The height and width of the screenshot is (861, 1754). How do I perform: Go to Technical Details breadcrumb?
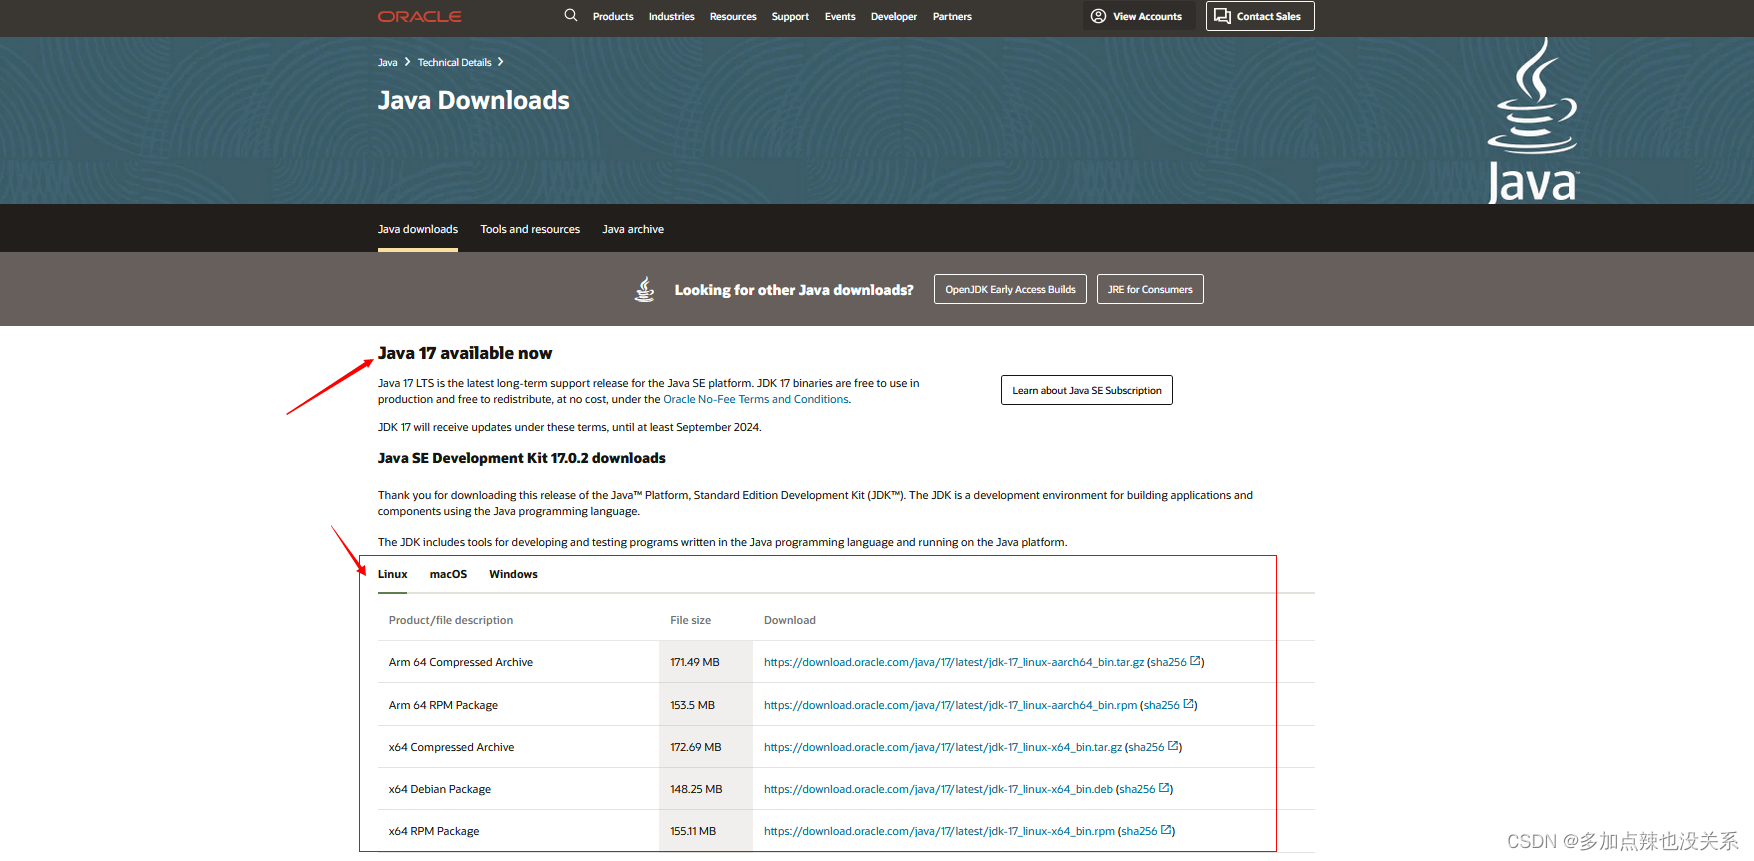point(454,62)
